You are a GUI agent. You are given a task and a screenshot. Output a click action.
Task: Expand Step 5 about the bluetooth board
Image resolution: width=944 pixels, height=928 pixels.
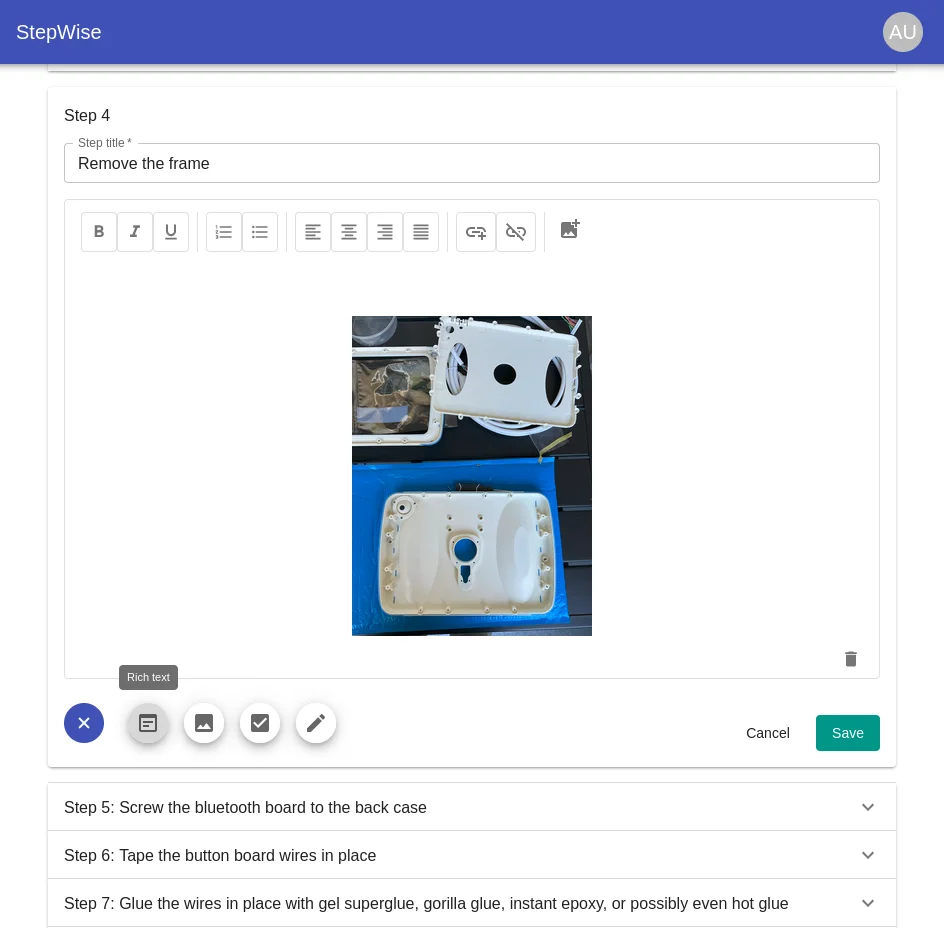pyautogui.click(x=472, y=807)
